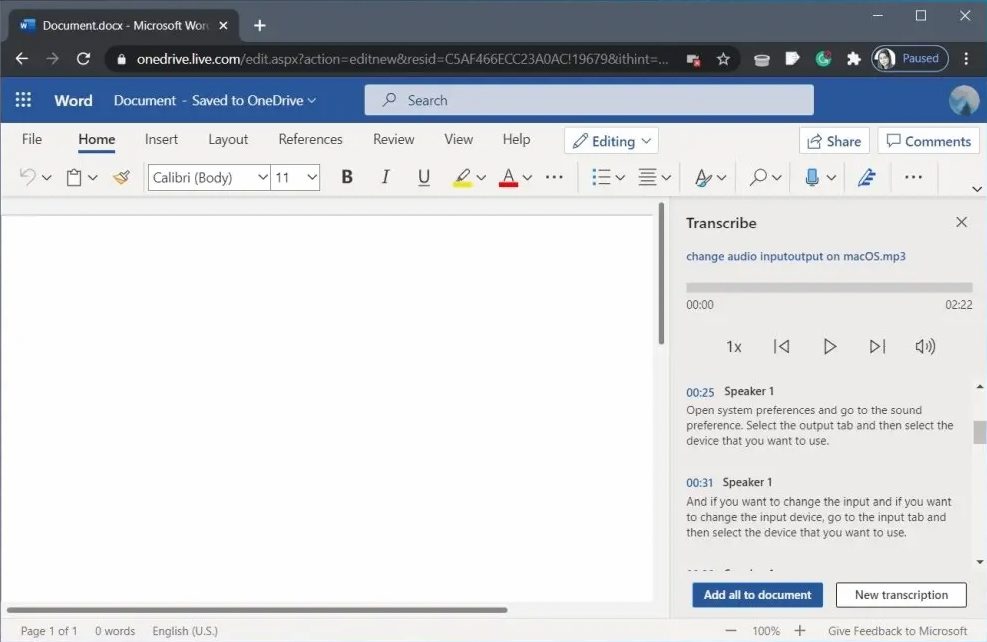Viewport: 987px width, 642px height.
Task: Open the Help tab
Action: point(516,139)
